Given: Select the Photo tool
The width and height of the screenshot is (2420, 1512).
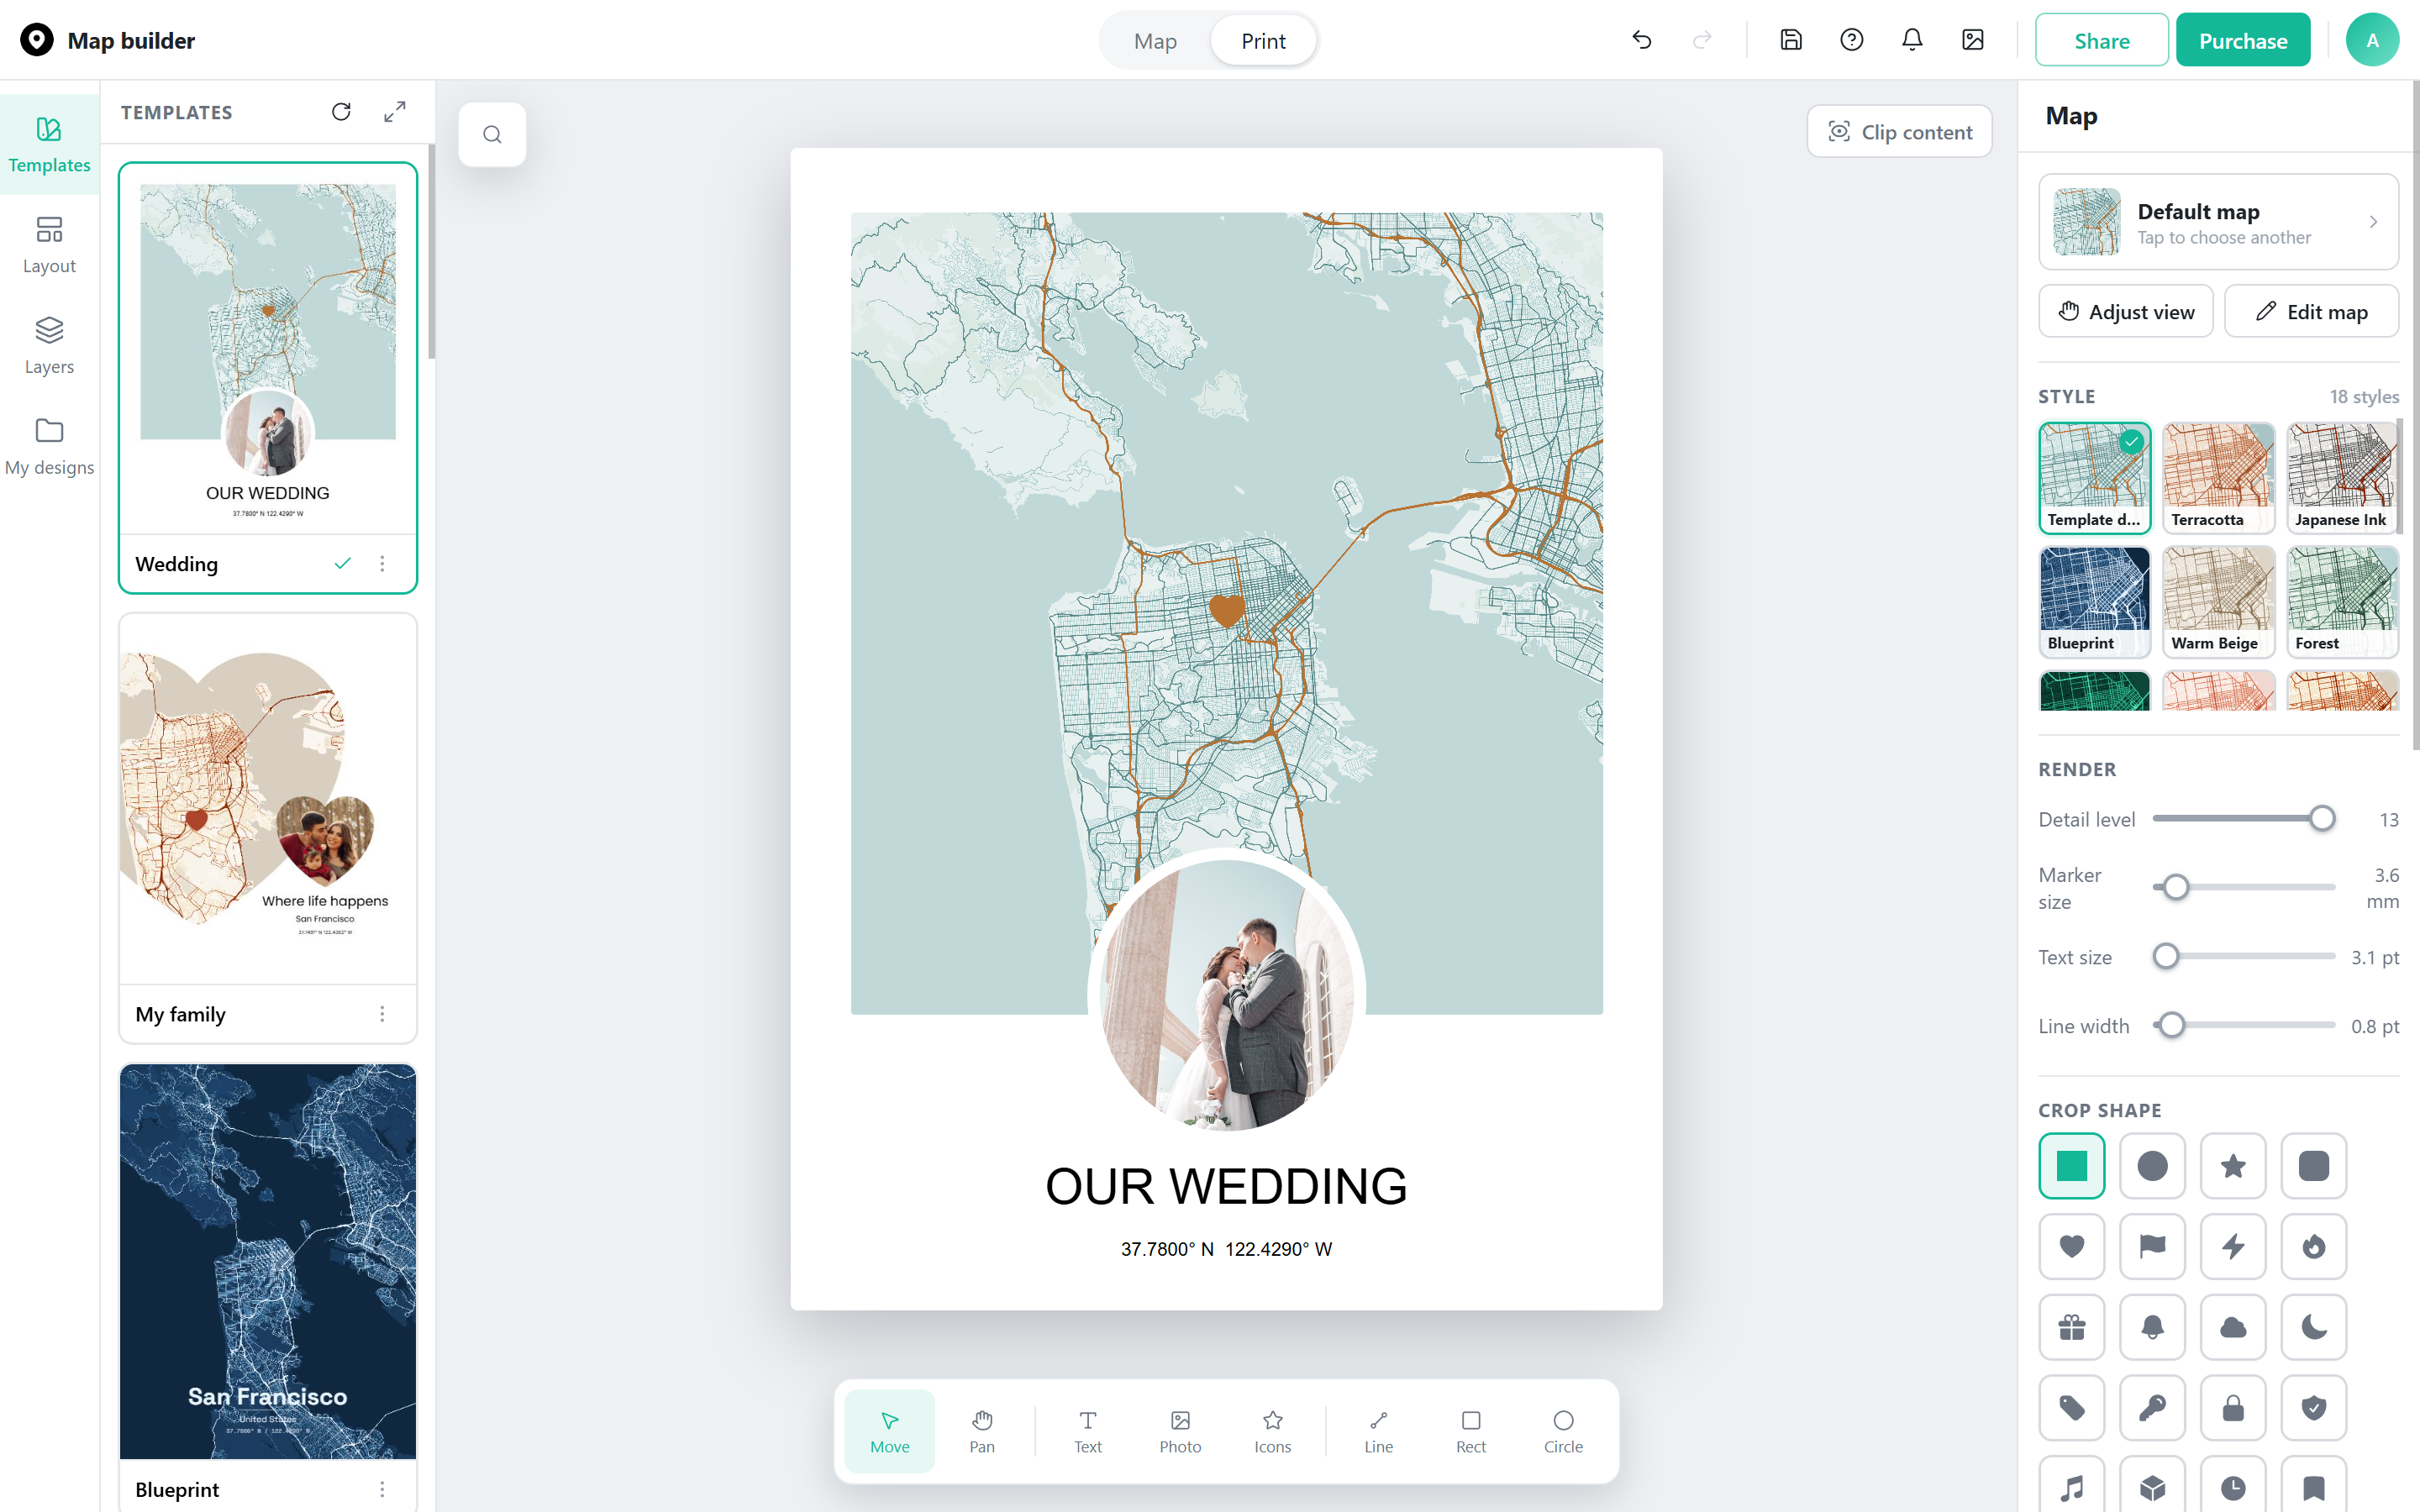Looking at the screenshot, I should 1180,1431.
